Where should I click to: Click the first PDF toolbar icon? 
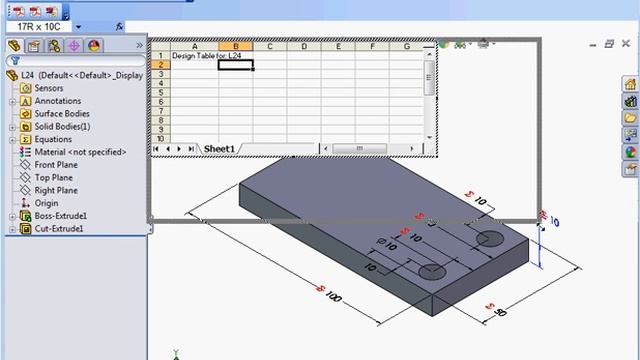[x=19, y=12]
